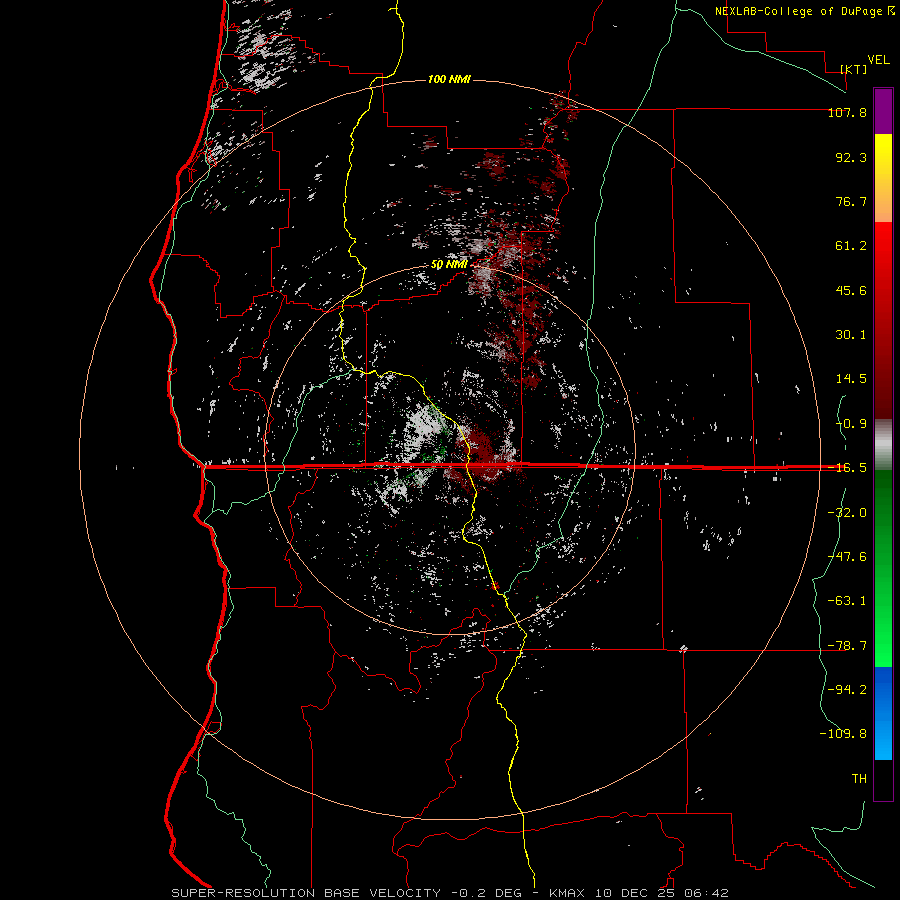
Task: Click the "-47.6" scale value
Action: tap(847, 557)
